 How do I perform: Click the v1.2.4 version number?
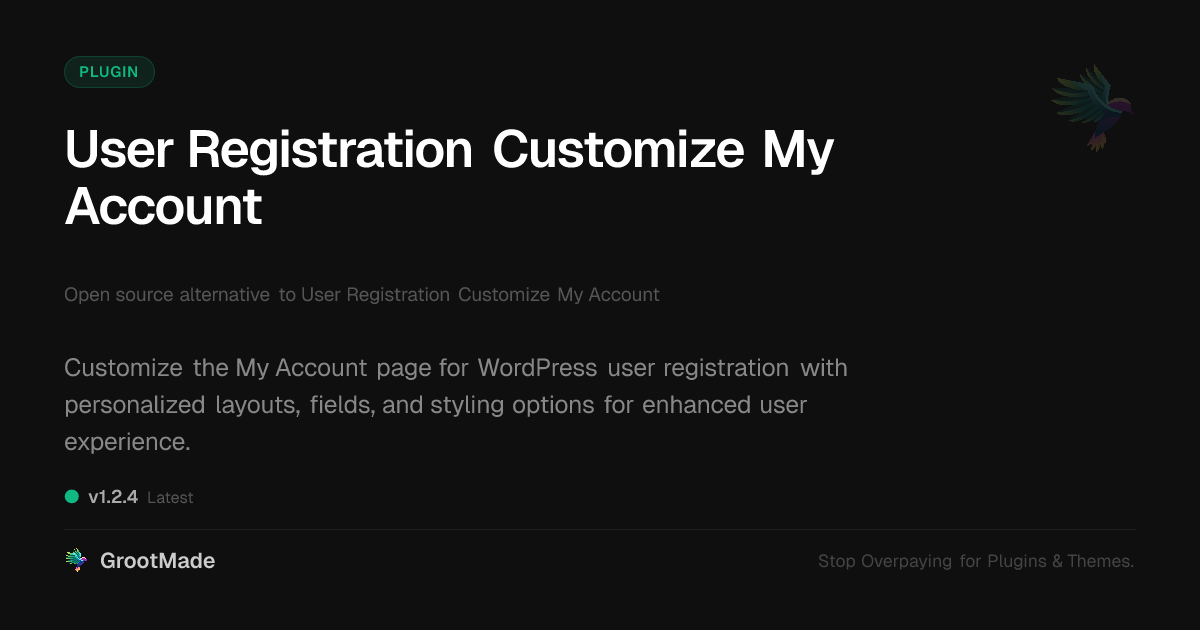113,497
